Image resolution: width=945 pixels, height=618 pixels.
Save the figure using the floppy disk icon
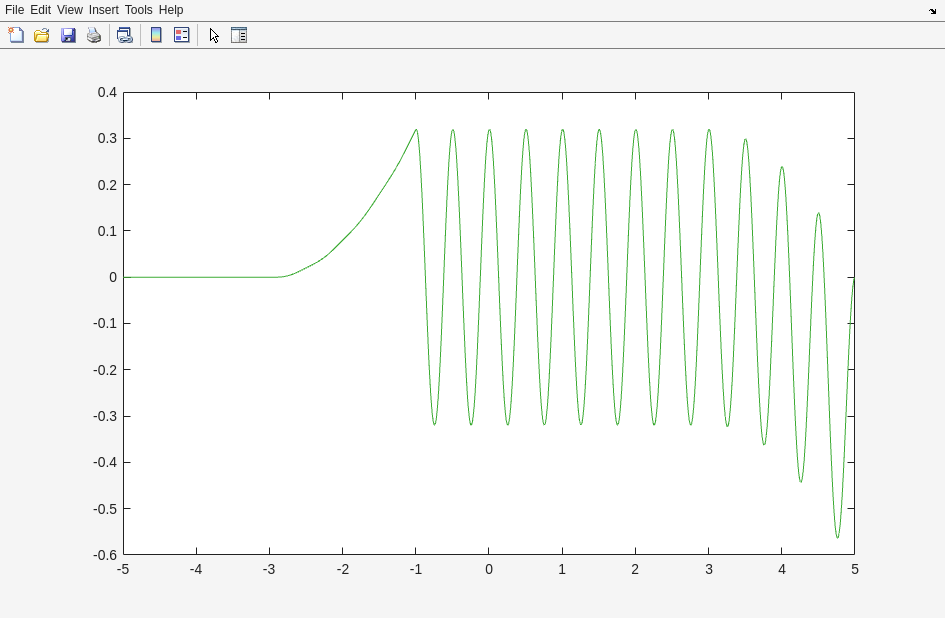coord(68,35)
